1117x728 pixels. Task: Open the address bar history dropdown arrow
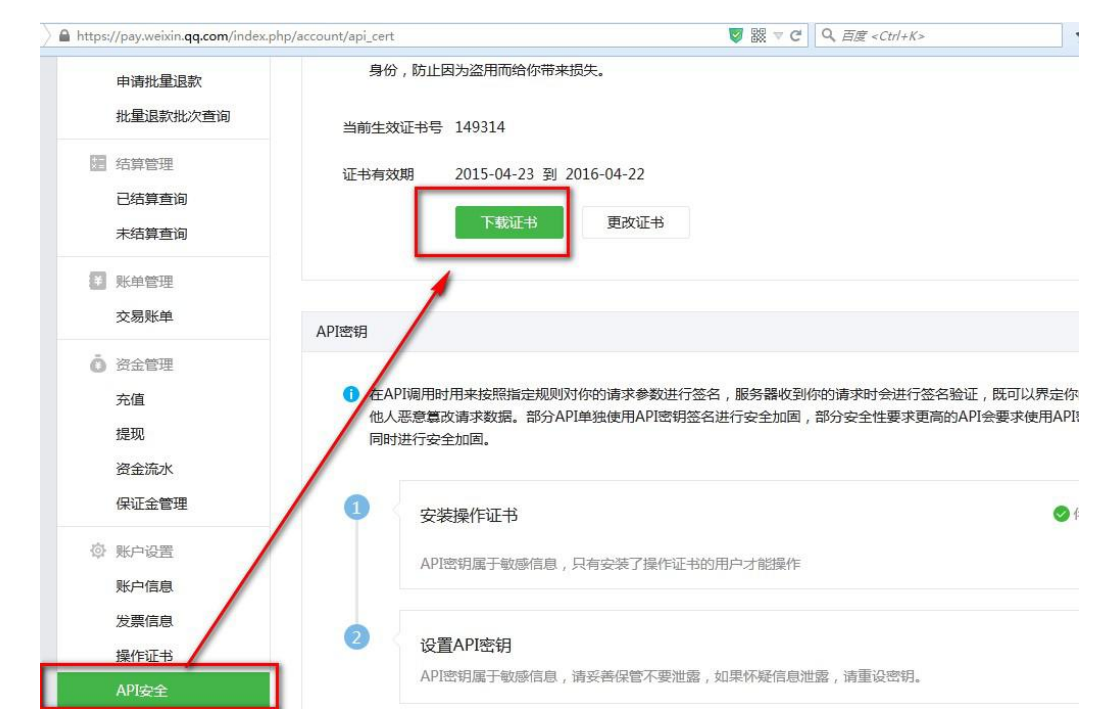click(778, 36)
